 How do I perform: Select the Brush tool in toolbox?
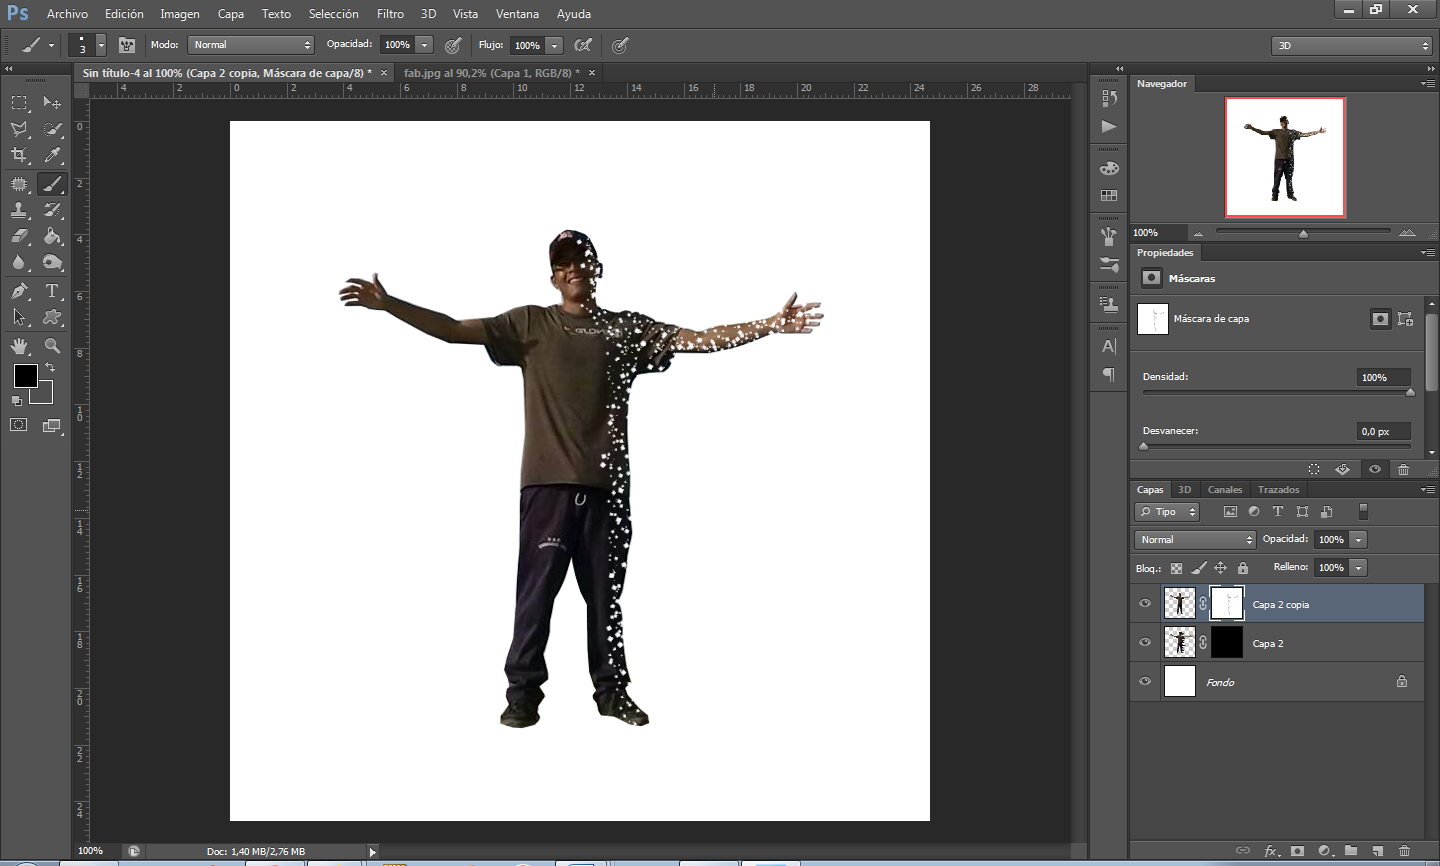tap(52, 184)
